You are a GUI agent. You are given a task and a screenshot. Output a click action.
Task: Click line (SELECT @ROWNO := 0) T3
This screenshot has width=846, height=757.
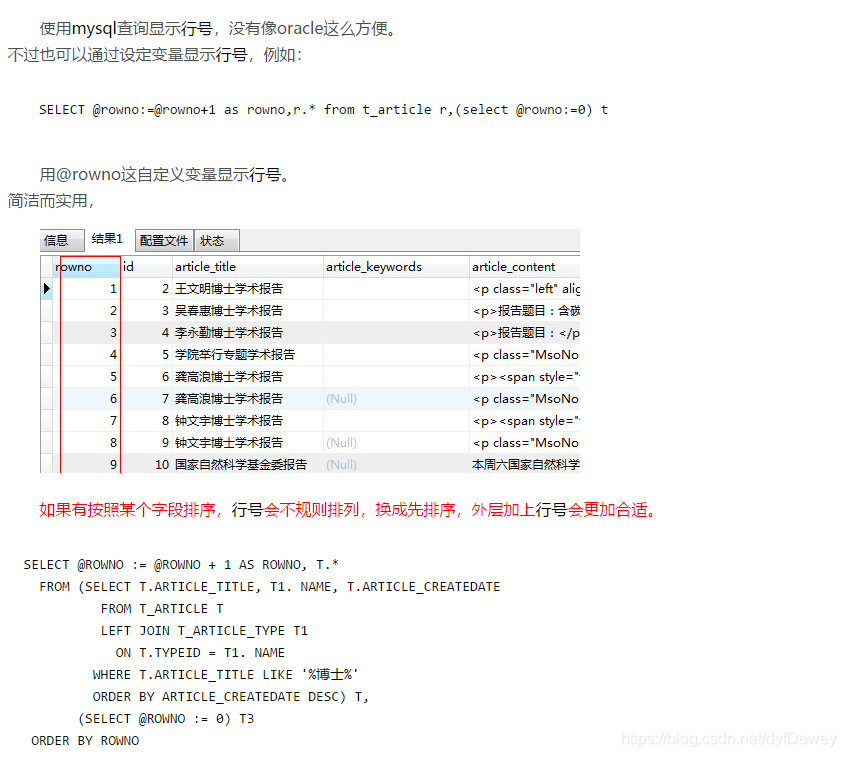coord(166,719)
